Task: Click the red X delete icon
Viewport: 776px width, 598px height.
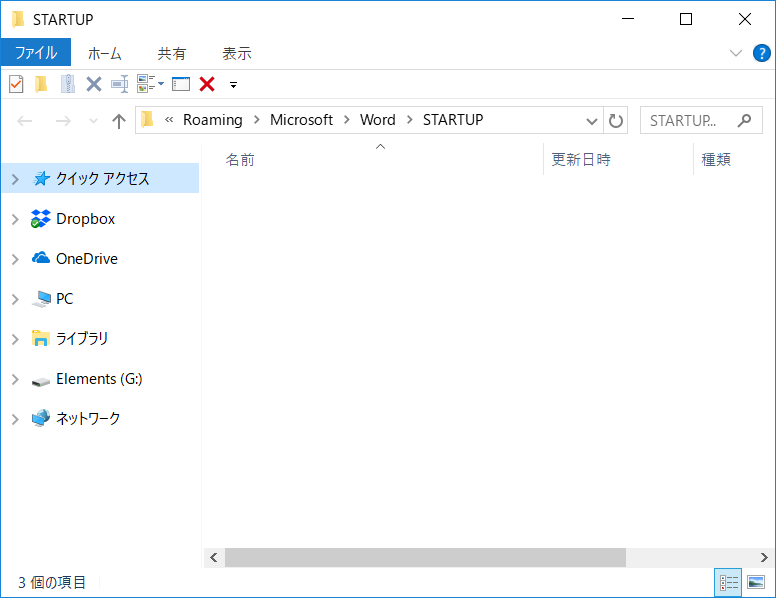Action: (x=207, y=84)
